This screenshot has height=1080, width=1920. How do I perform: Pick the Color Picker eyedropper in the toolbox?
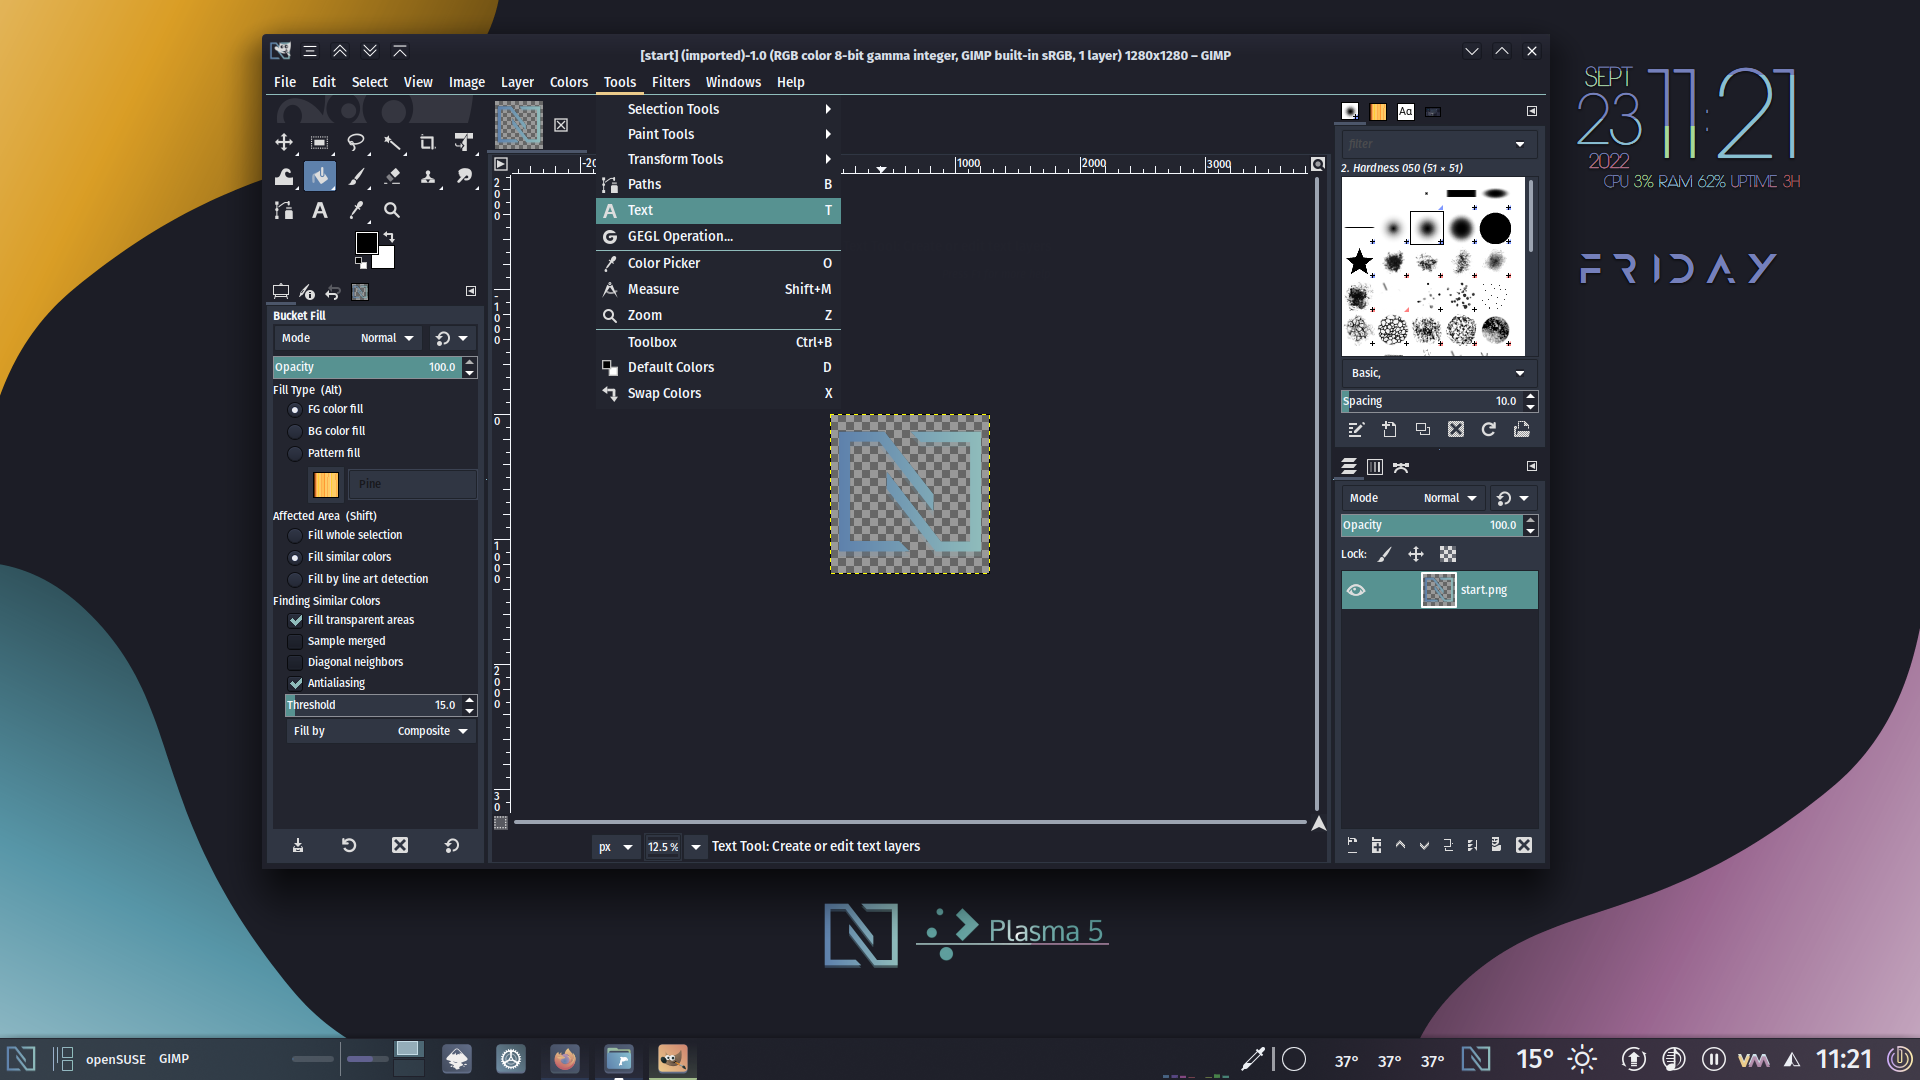click(356, 210)
